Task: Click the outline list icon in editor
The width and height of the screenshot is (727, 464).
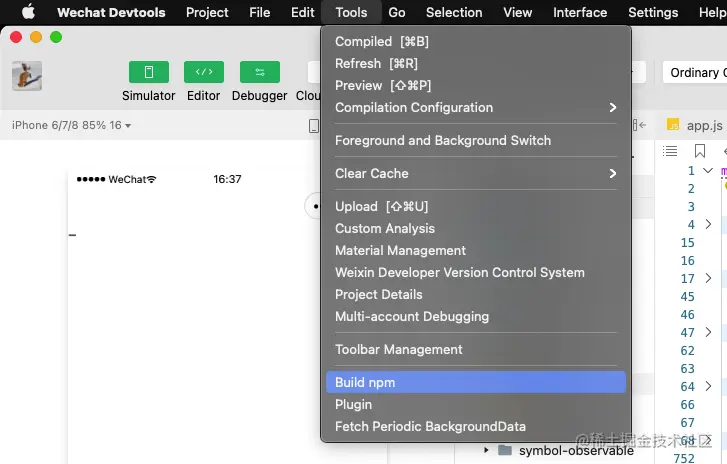Action: [671, 151]
